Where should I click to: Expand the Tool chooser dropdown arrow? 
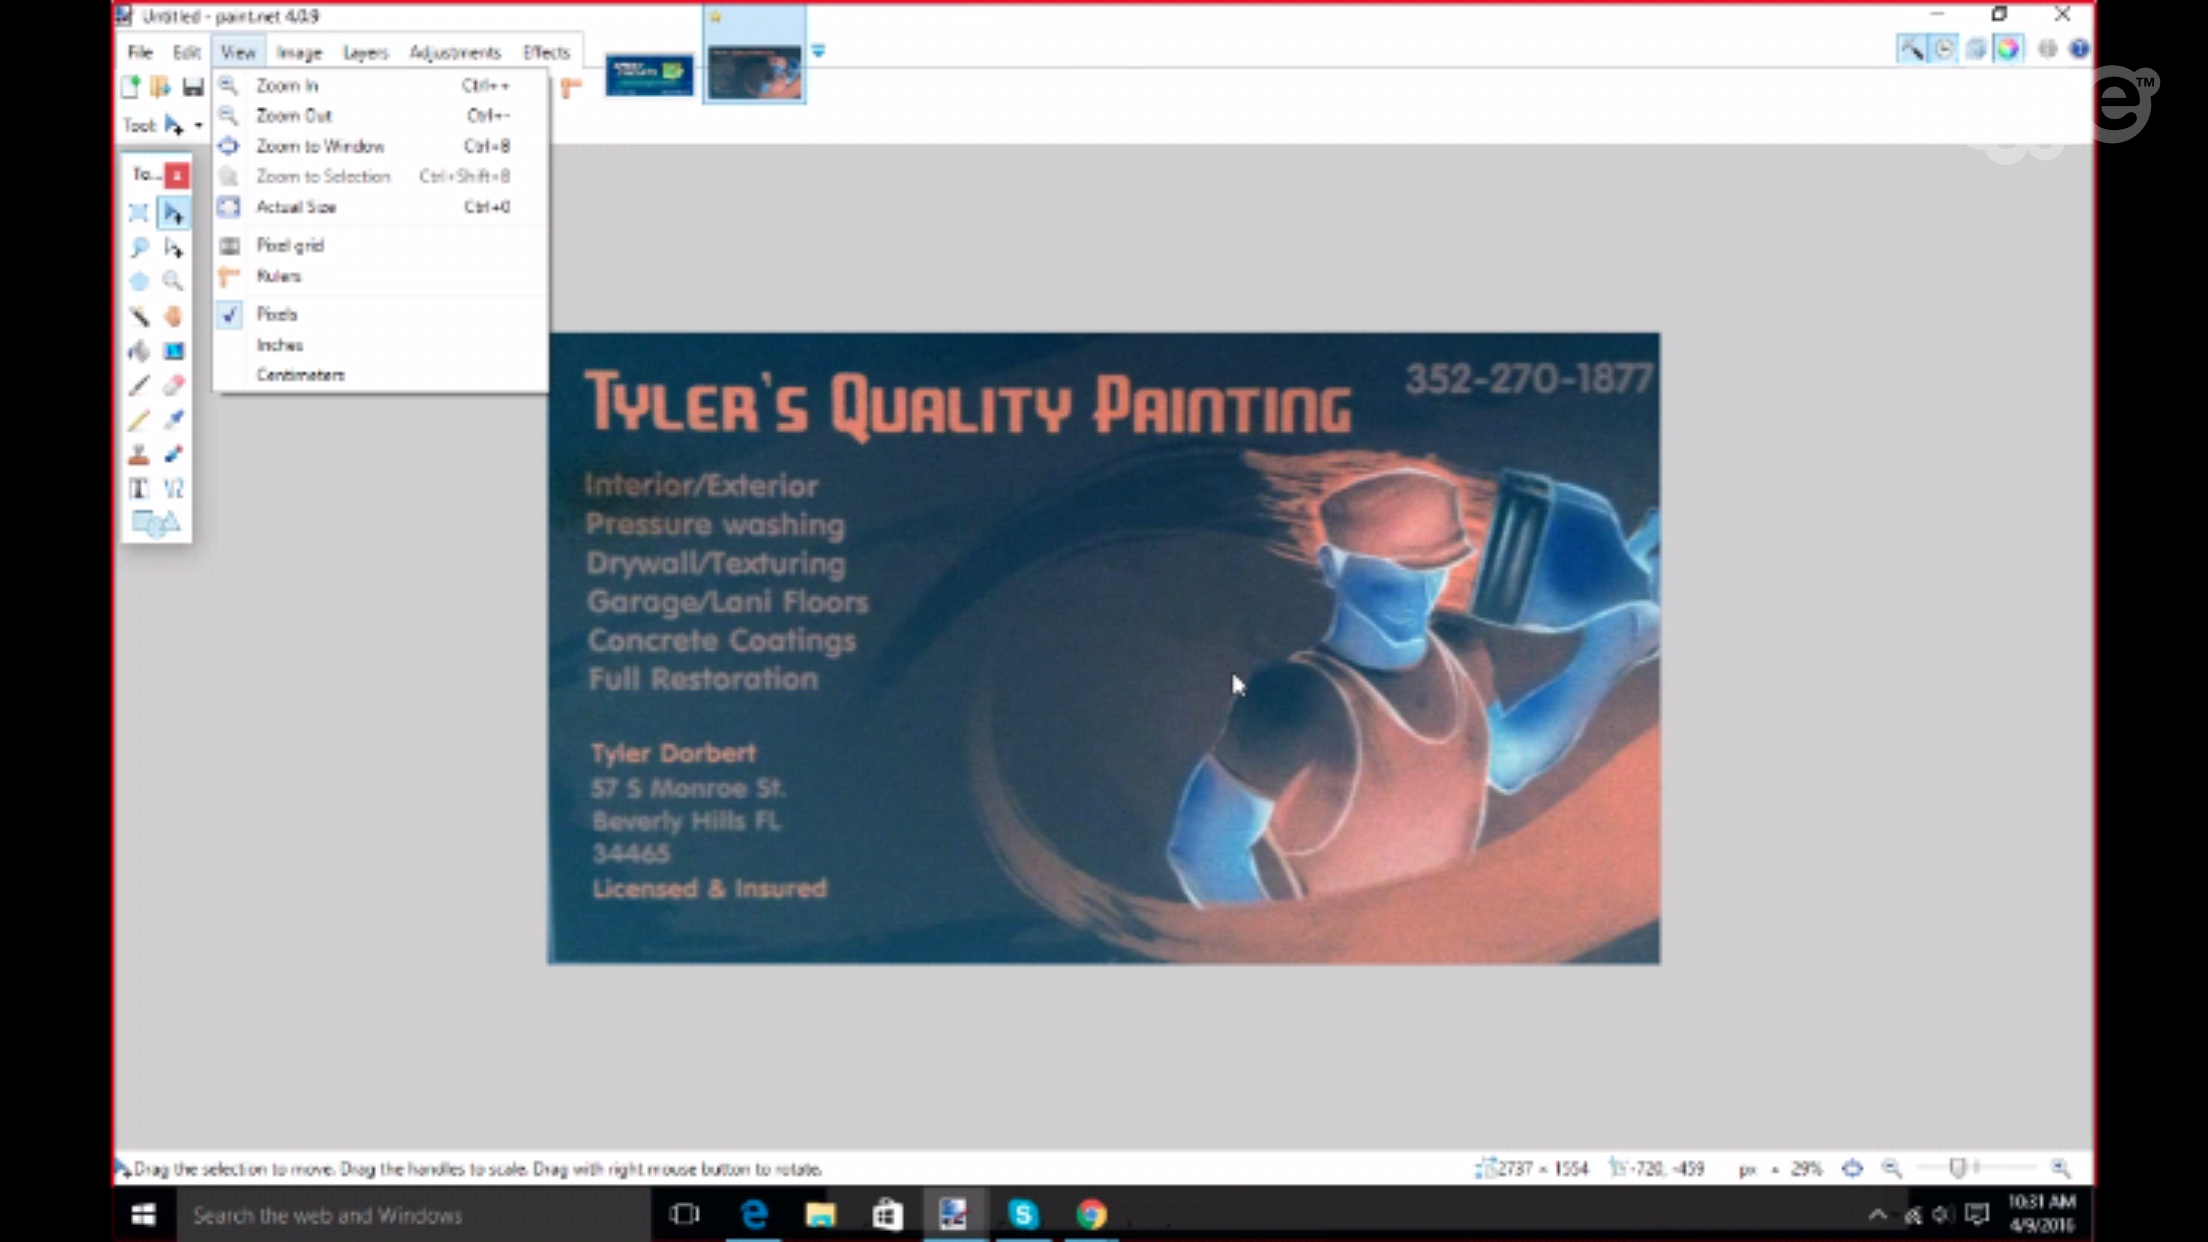pyautogui.click(x=198, y=126)
